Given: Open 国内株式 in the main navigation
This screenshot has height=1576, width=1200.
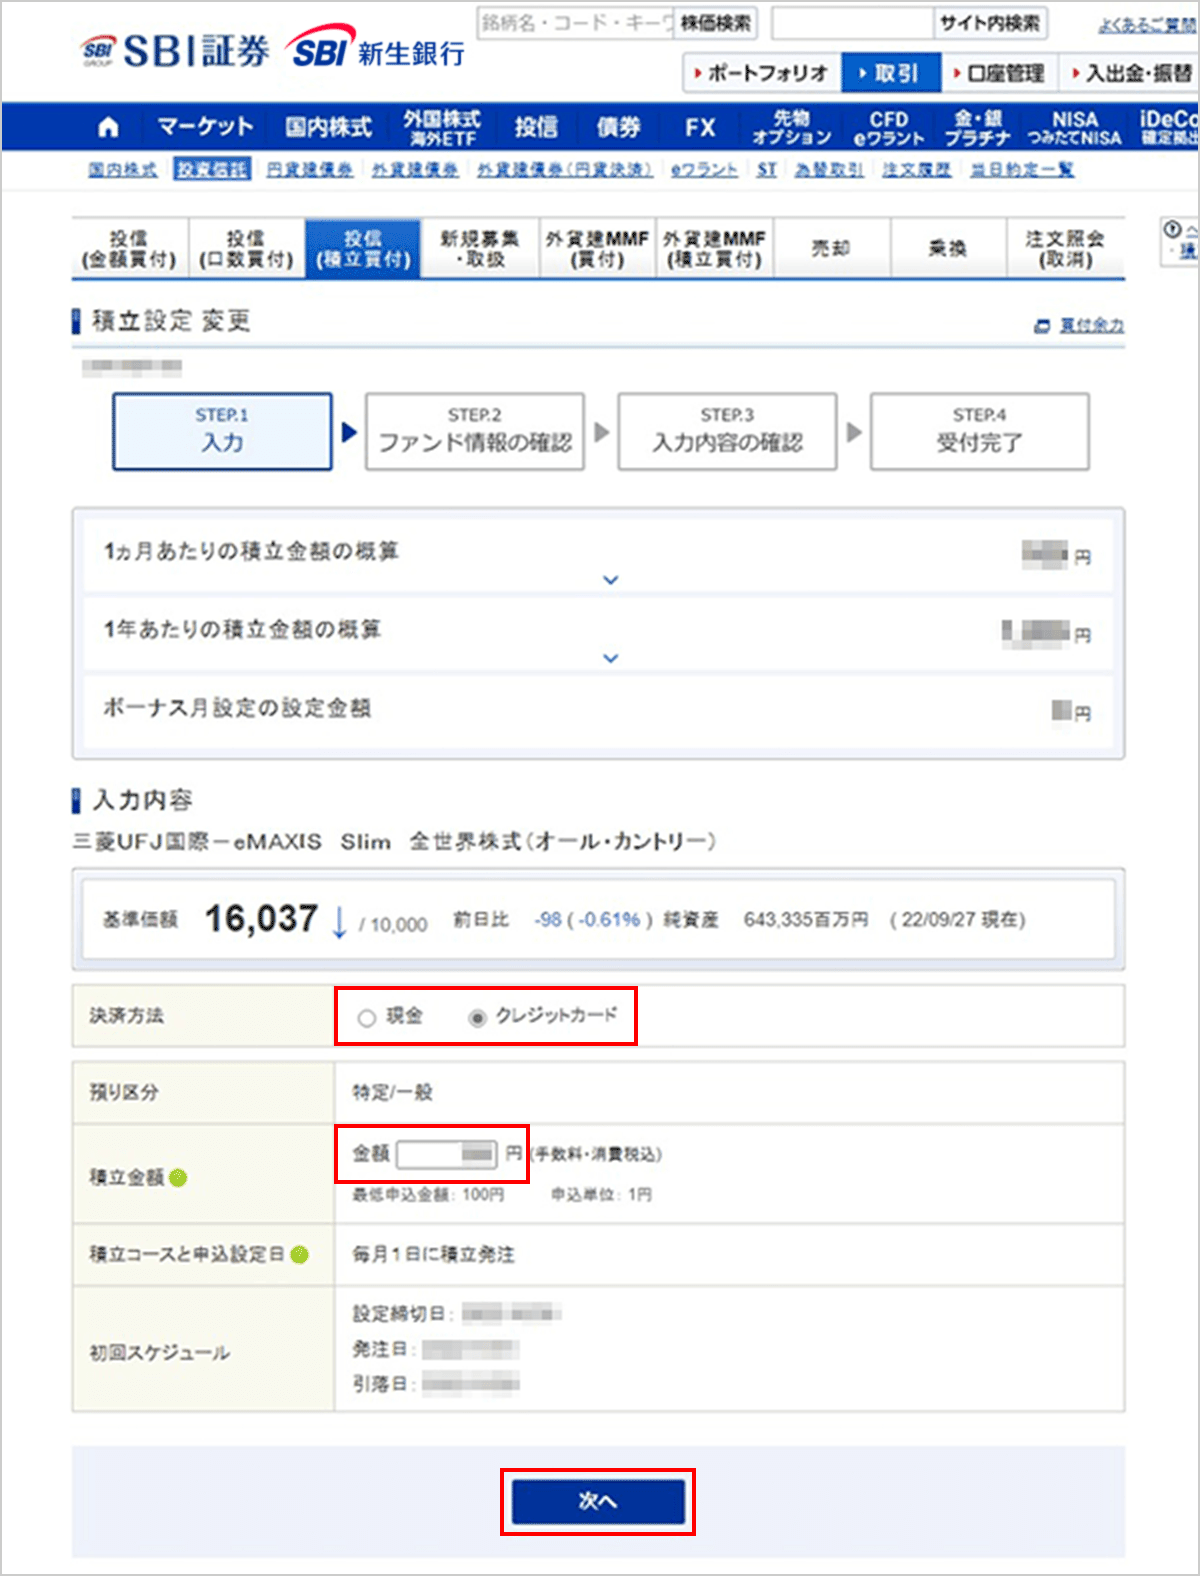Looking at the screenshot, I should pos(328,128).
